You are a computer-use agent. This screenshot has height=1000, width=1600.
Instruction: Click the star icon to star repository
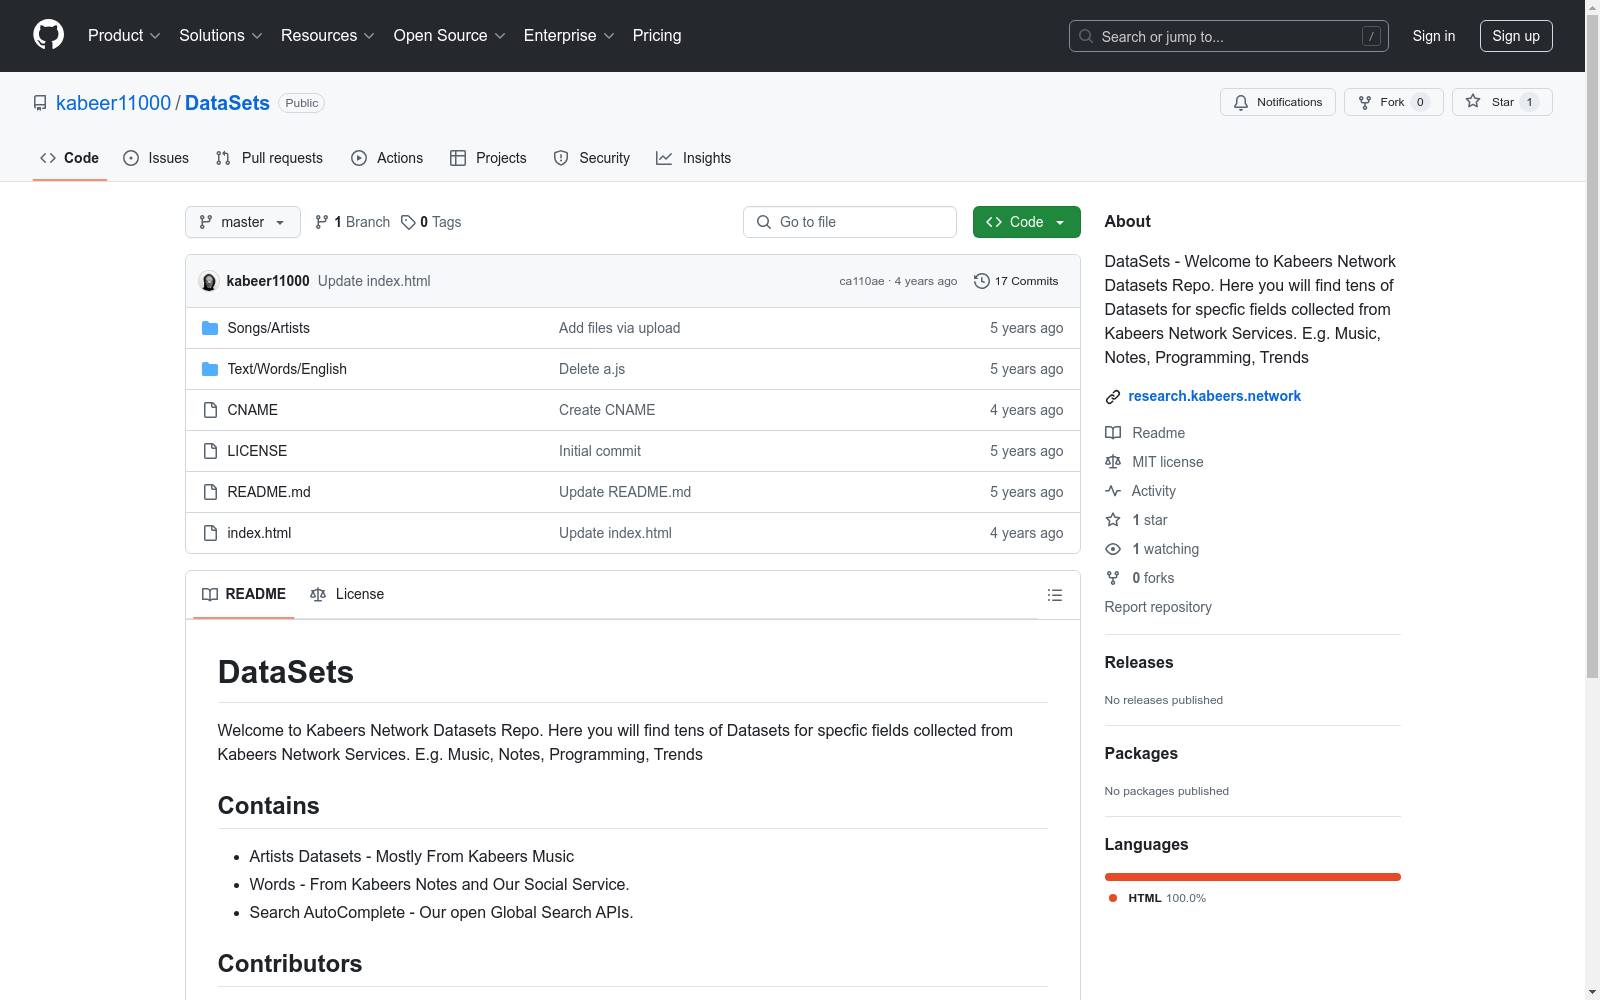tap(1473, 101)
